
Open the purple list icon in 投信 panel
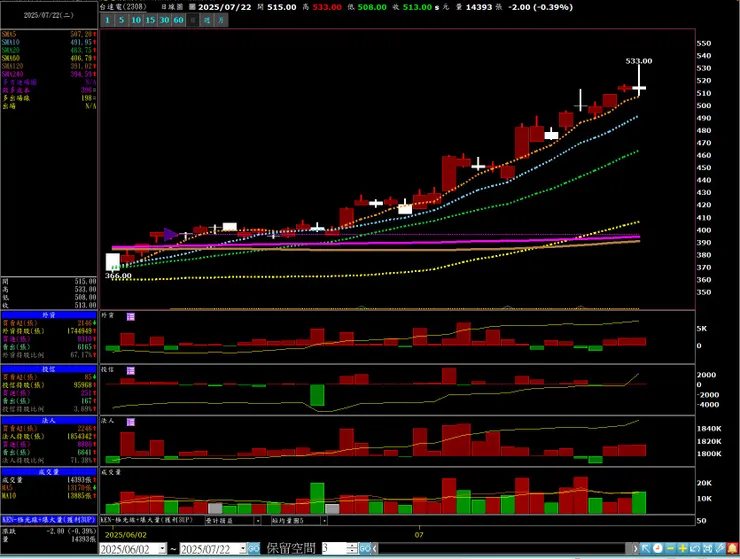tap(131, 371)
